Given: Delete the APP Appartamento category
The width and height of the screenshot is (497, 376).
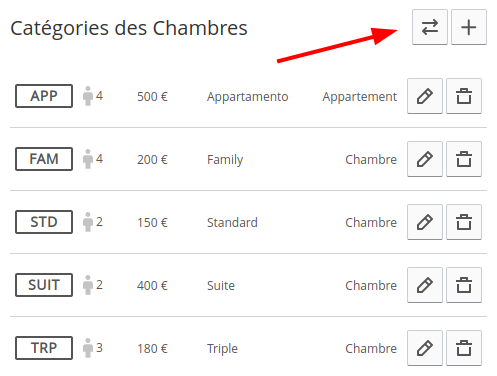Looking at the screenshot, I should [464, 96].
